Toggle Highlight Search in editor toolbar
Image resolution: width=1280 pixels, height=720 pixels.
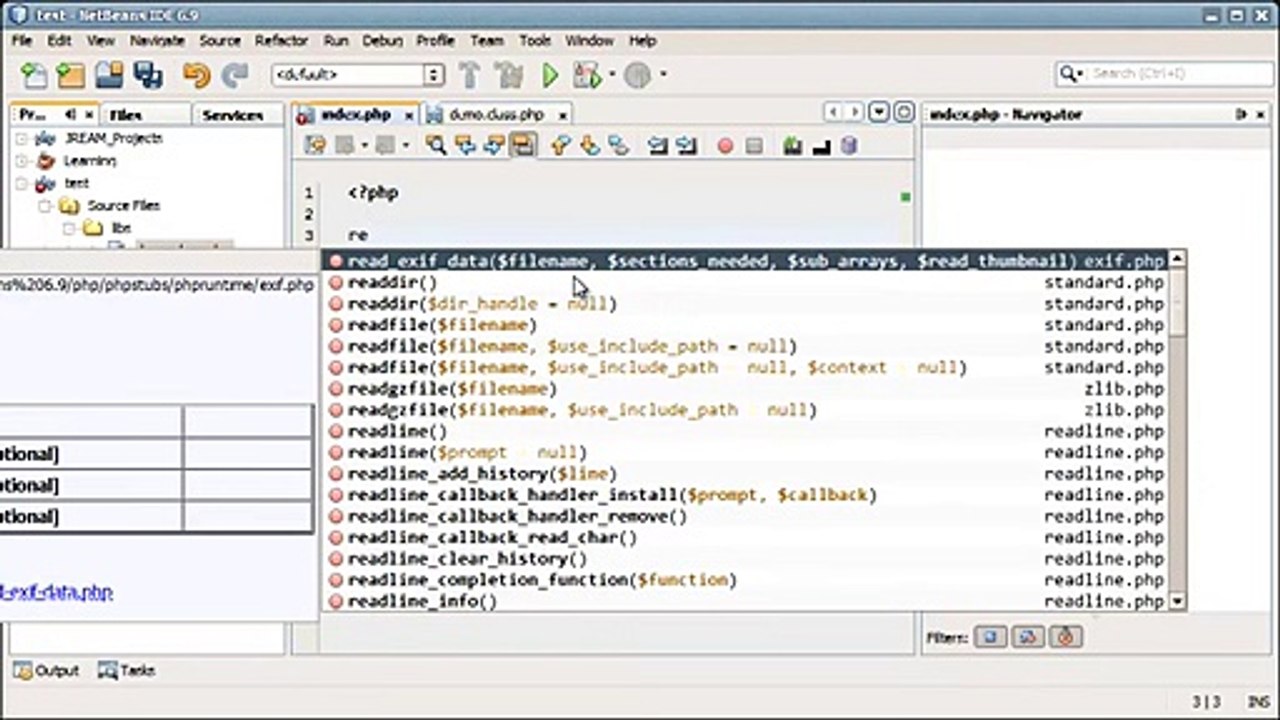click(522, 146)
